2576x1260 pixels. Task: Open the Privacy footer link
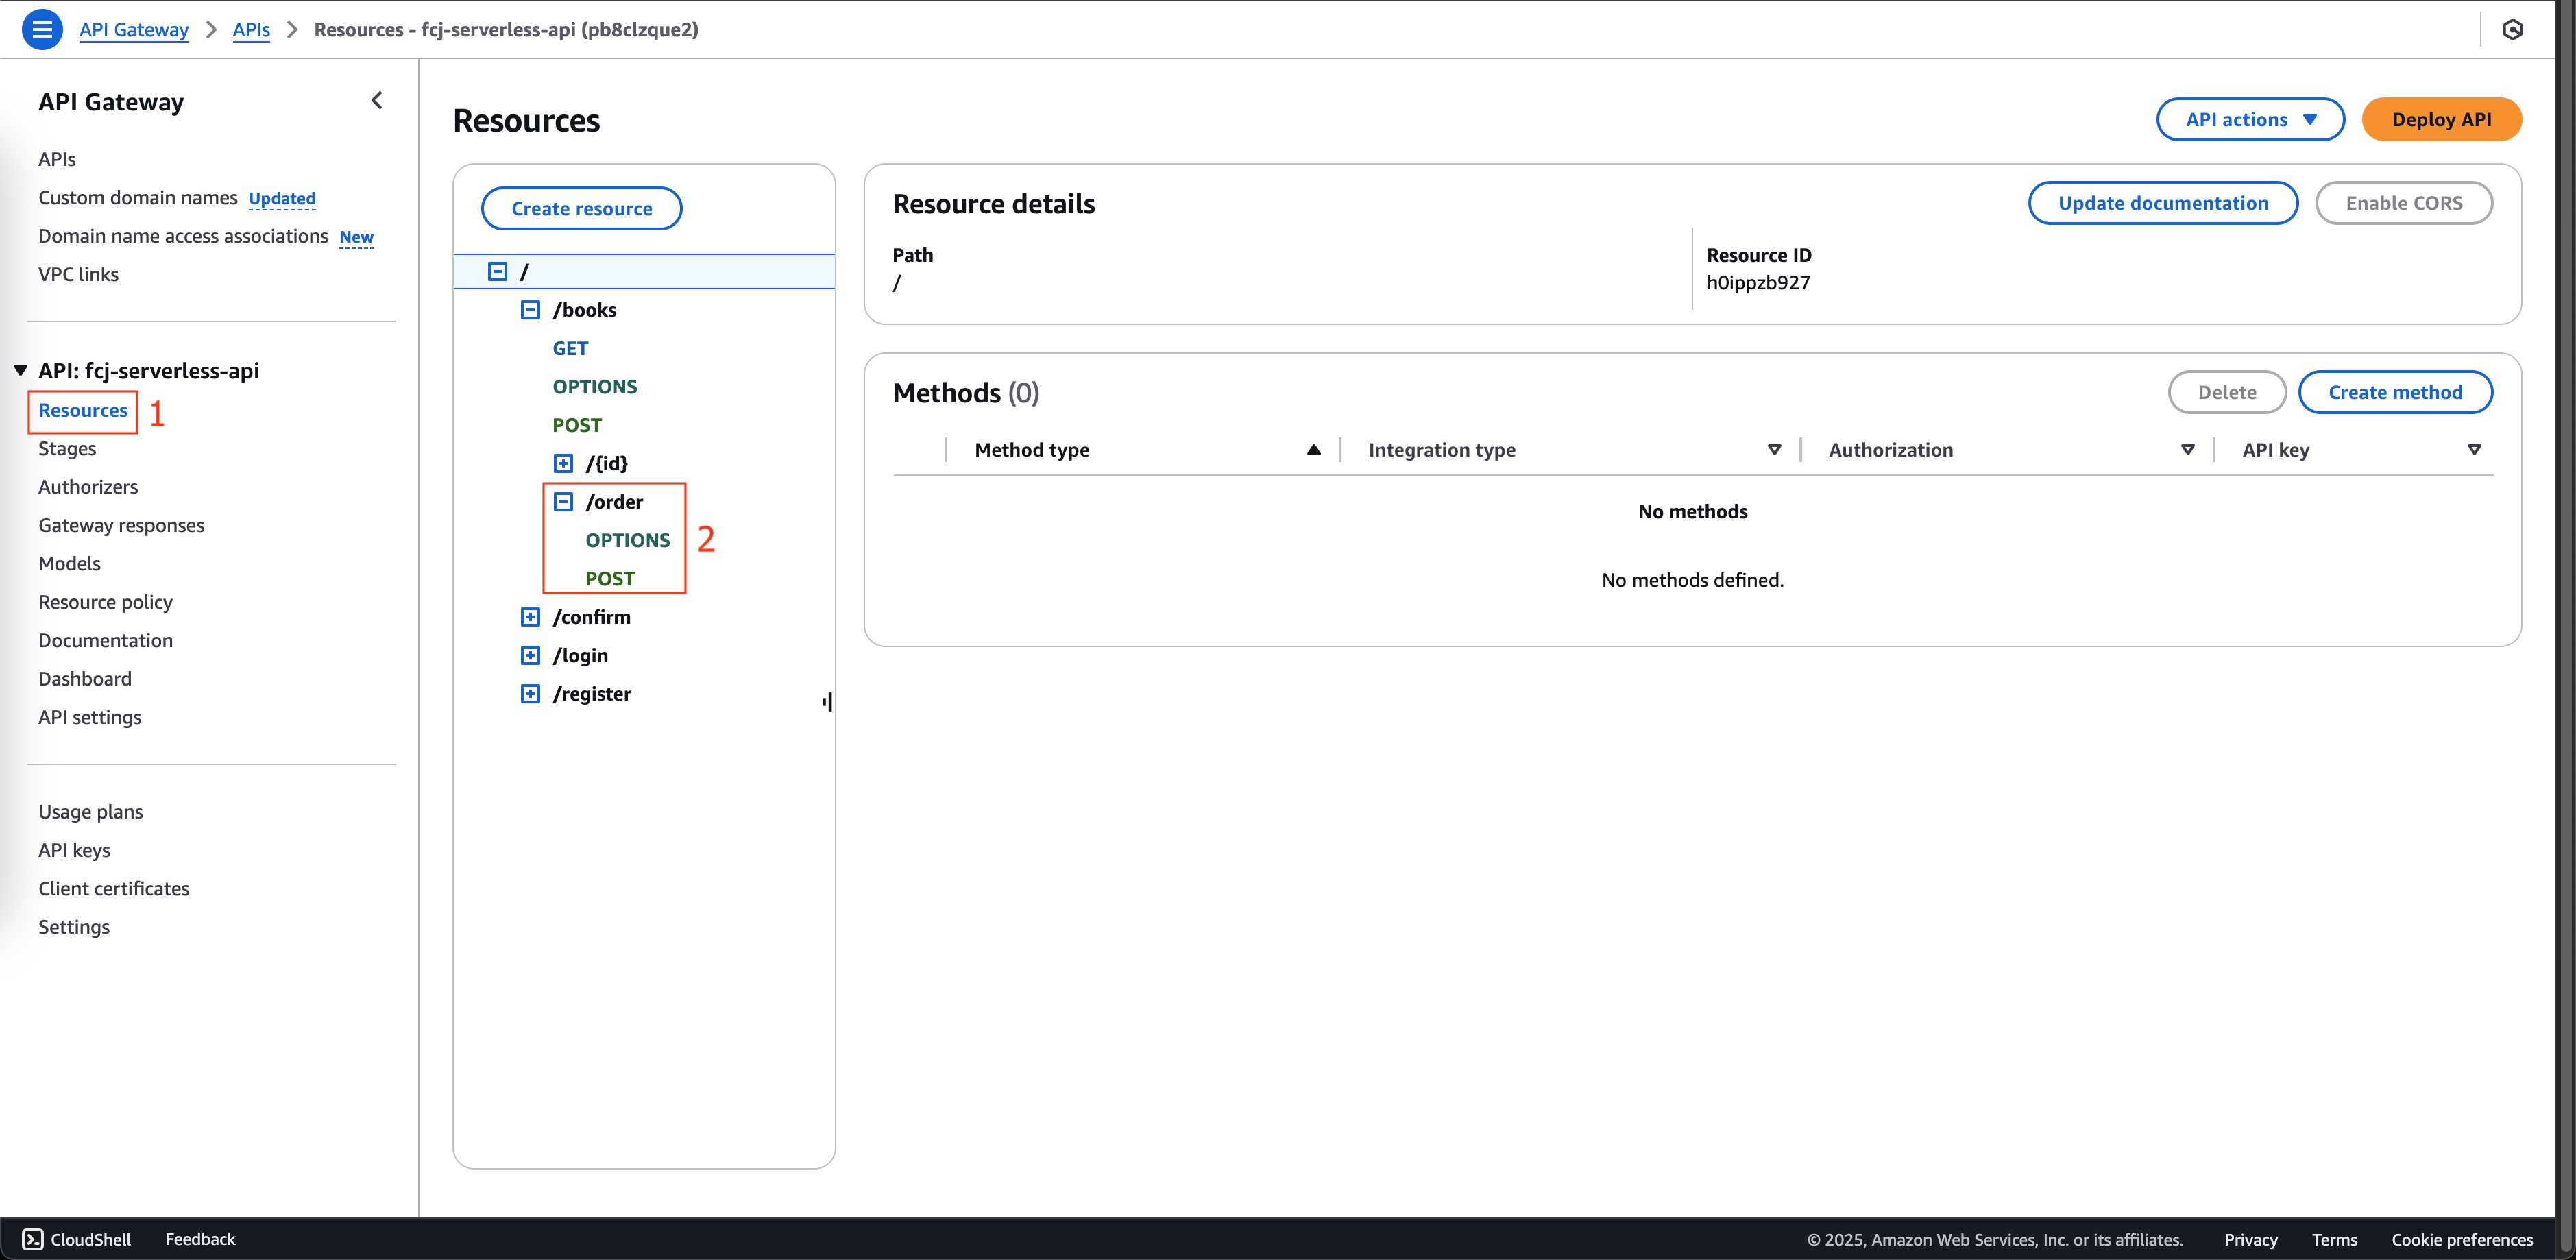[x=2250, y=1240]
